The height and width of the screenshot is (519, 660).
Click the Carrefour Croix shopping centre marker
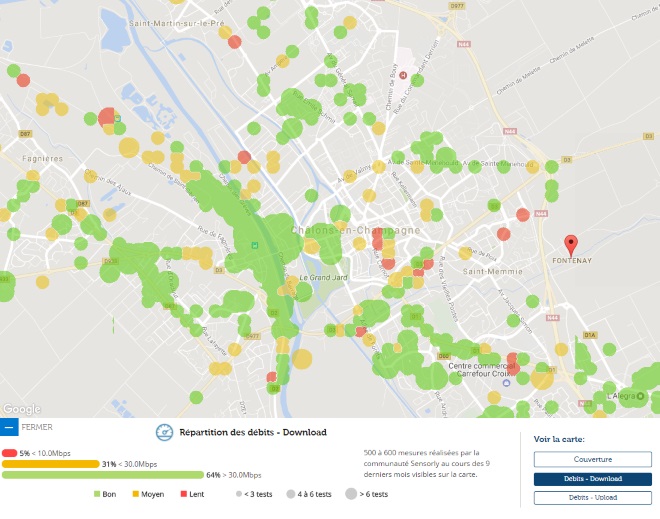(x=507, y=381)
